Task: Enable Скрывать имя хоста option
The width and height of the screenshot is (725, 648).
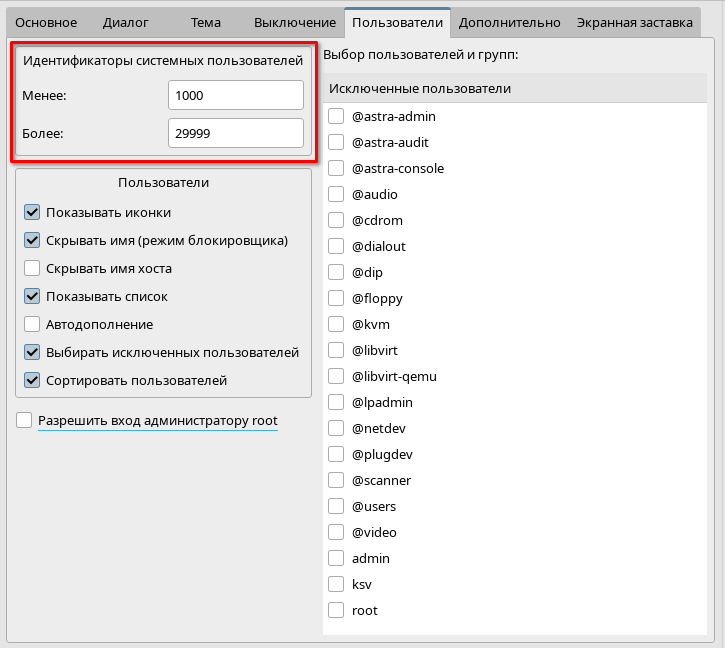Action: (x=32, y=269)
